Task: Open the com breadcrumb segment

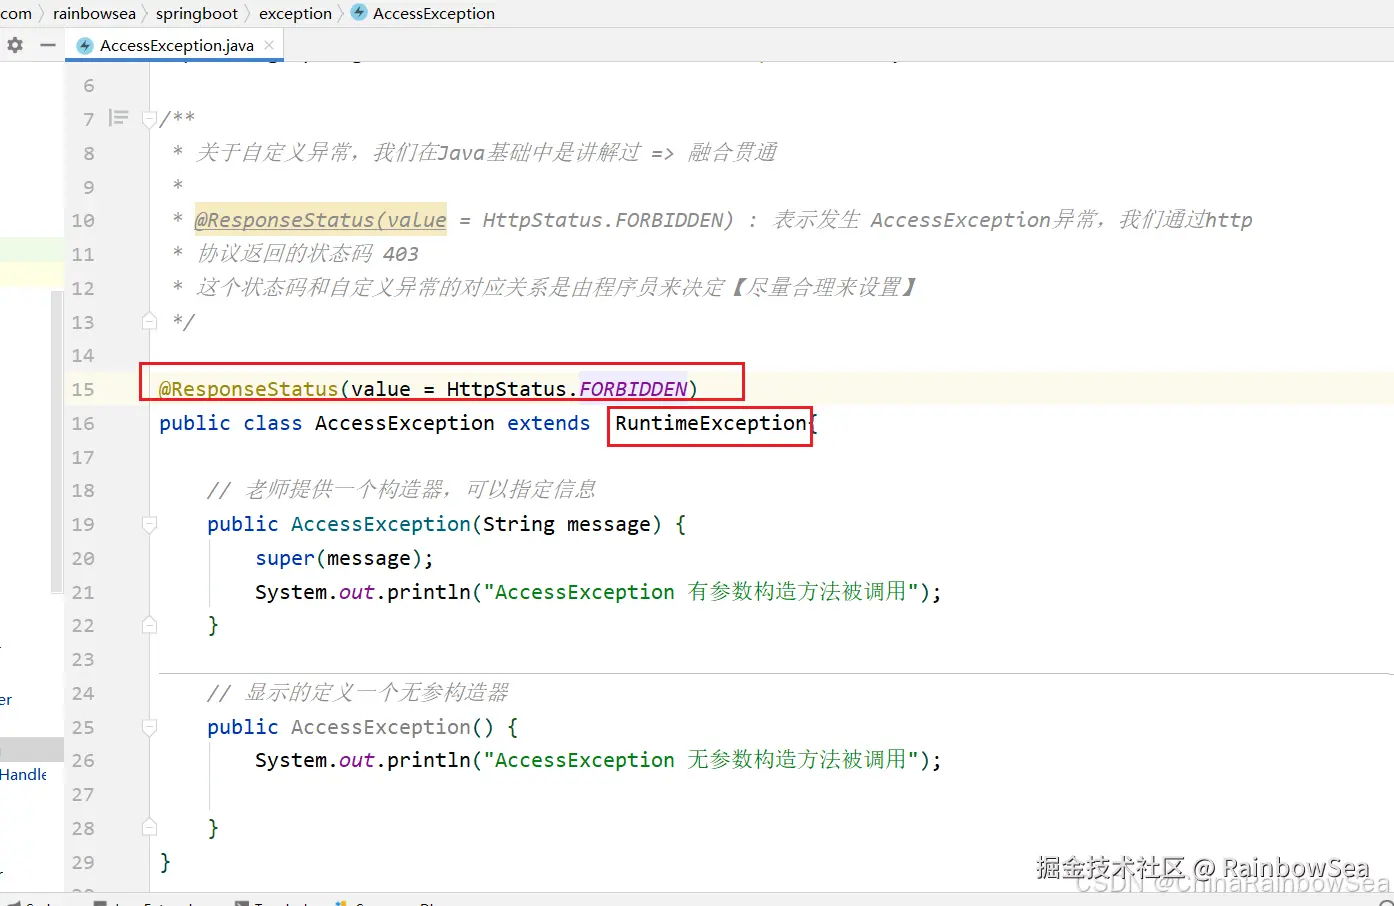Action: coord(16,13)
